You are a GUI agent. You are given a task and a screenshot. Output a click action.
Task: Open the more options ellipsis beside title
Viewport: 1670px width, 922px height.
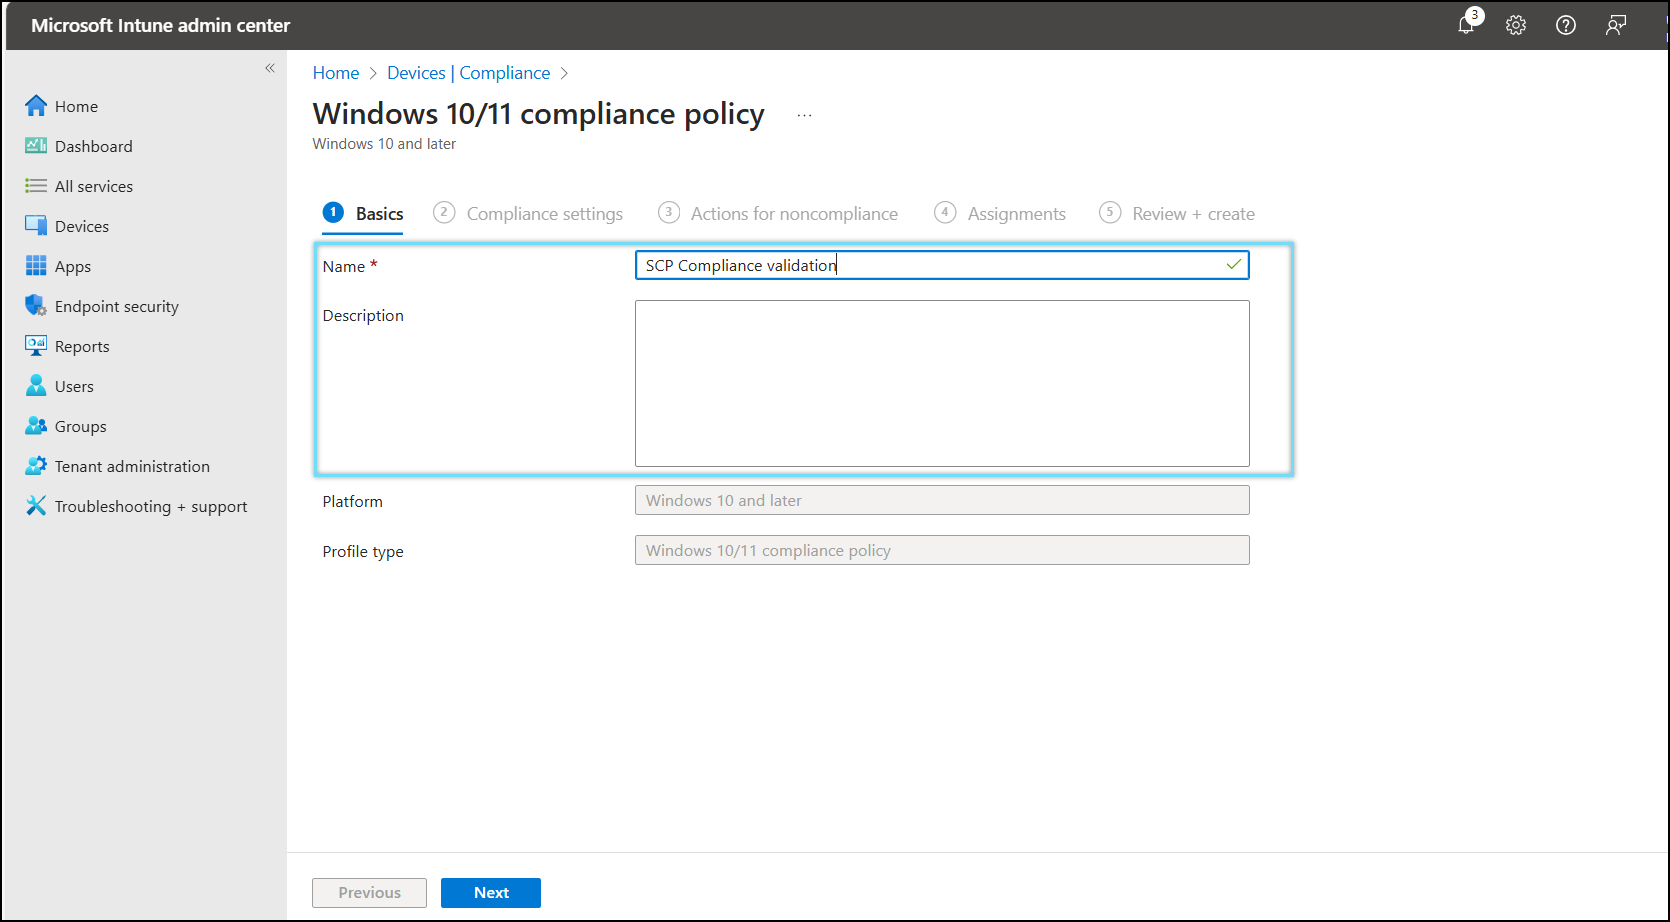tap(804, 116)
